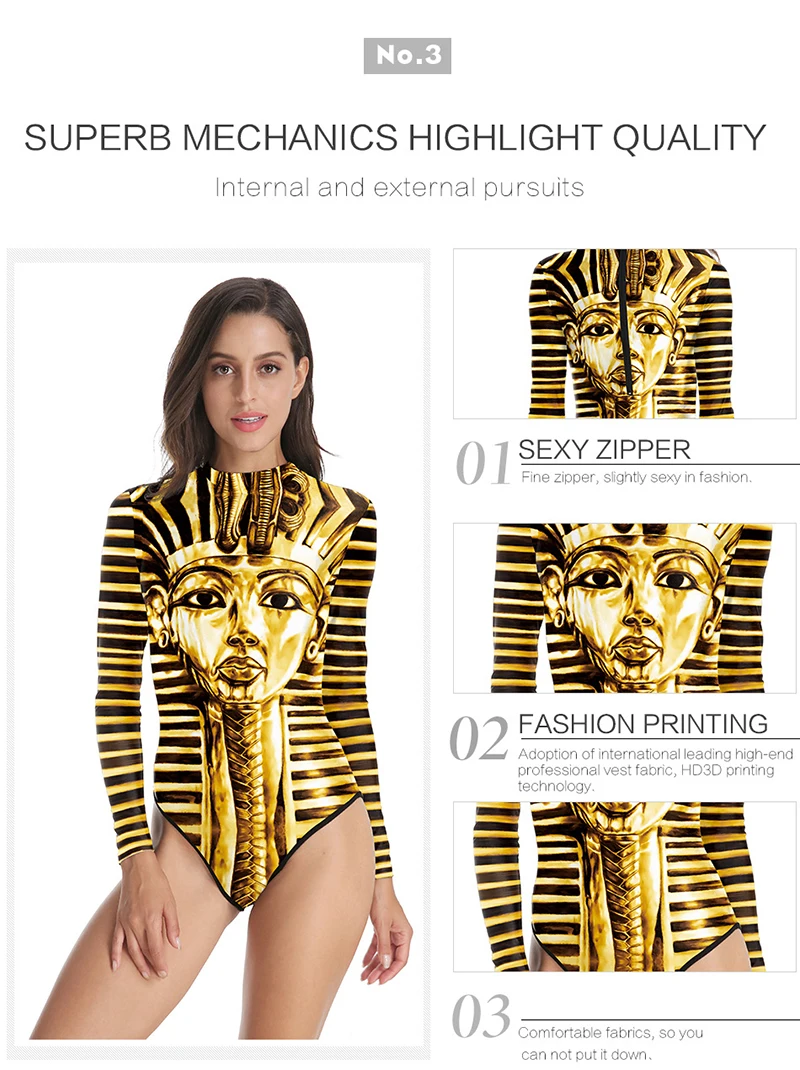Click the 03 number marker
Viewport: 800px width, 1070px height.
(481, 1016)
